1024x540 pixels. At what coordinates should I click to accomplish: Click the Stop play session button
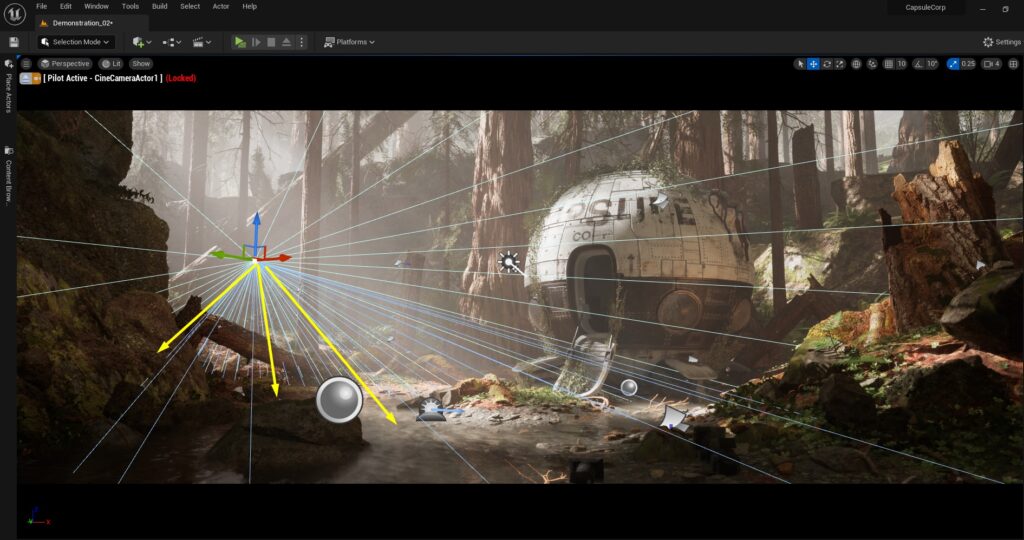click(x=271, y=42)
